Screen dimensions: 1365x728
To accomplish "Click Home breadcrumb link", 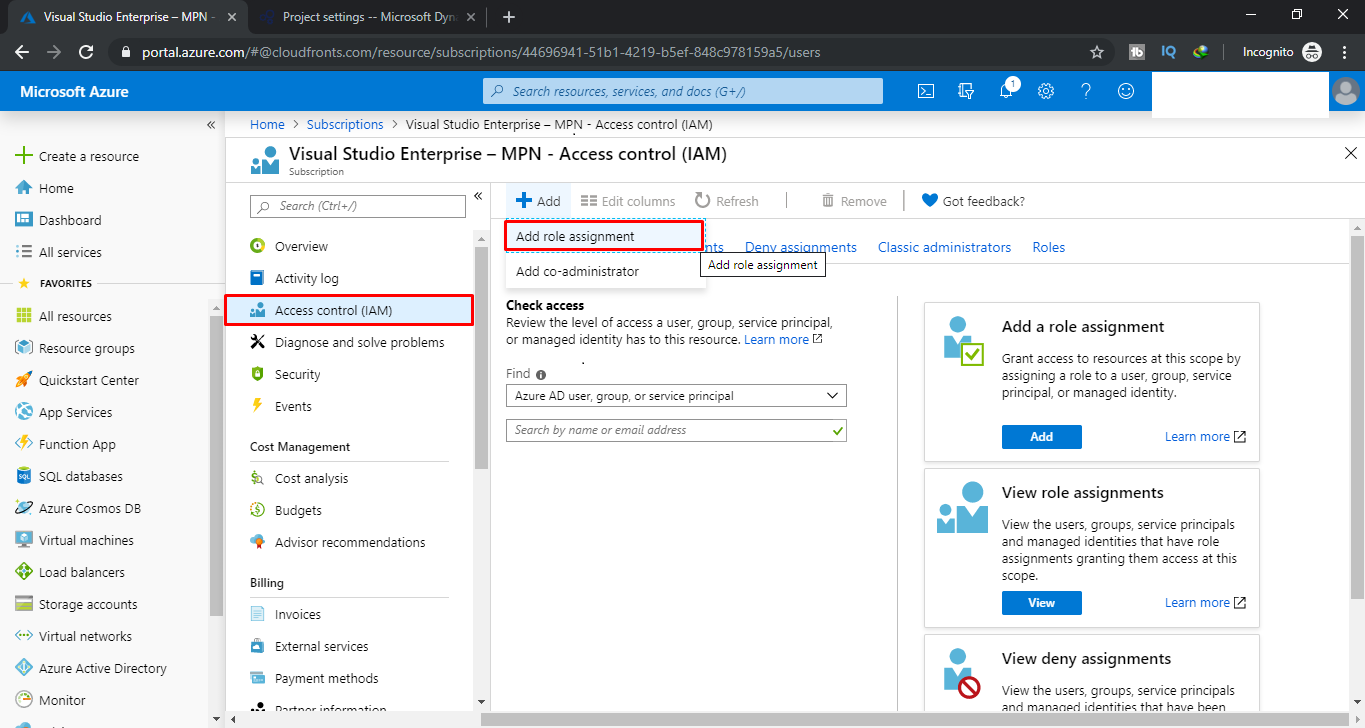I will point(267,125).
